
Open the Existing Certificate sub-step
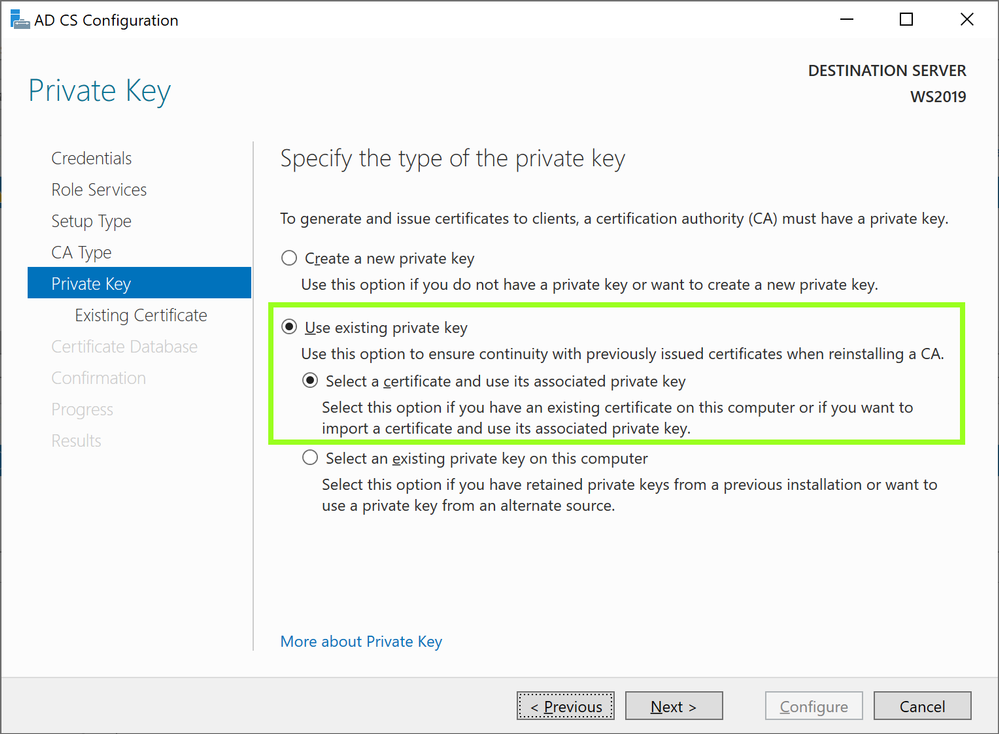tap(140, 314)
